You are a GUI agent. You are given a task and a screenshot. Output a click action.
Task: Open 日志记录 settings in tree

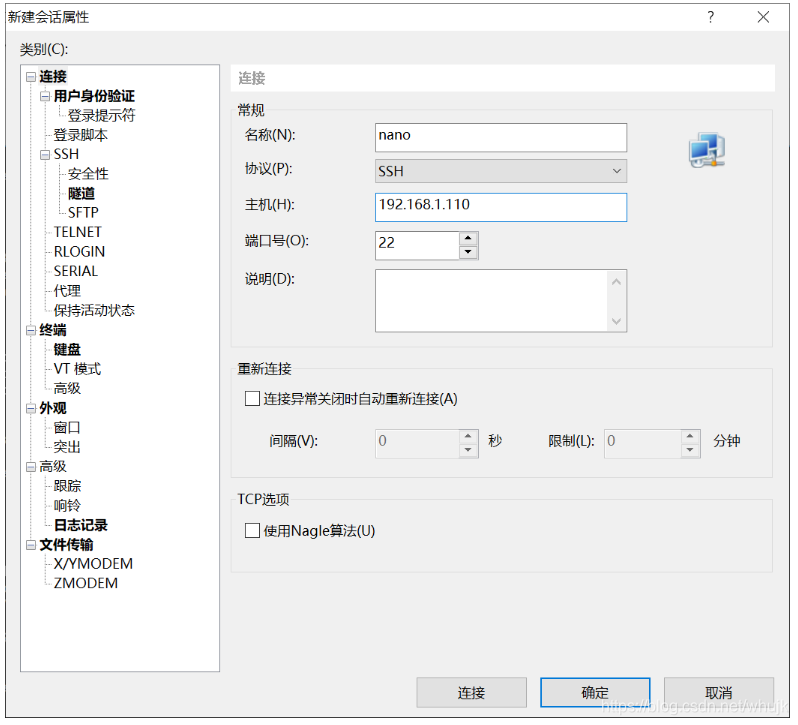tap(81, 526)
